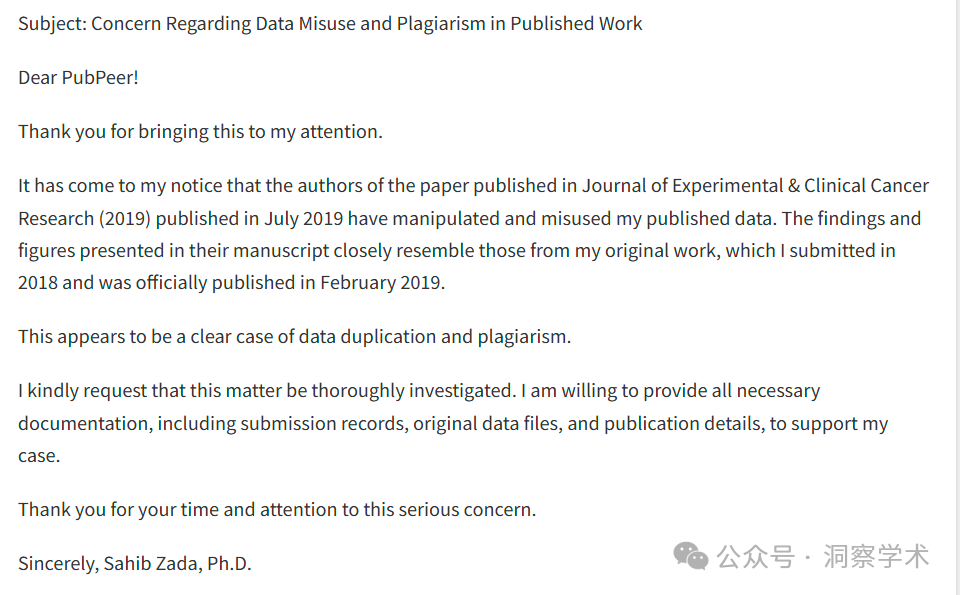Click the WeChat logo icon in the watermark
This screenshot has width=960, height=595.
pyautogui.click(x=691, y=555)
